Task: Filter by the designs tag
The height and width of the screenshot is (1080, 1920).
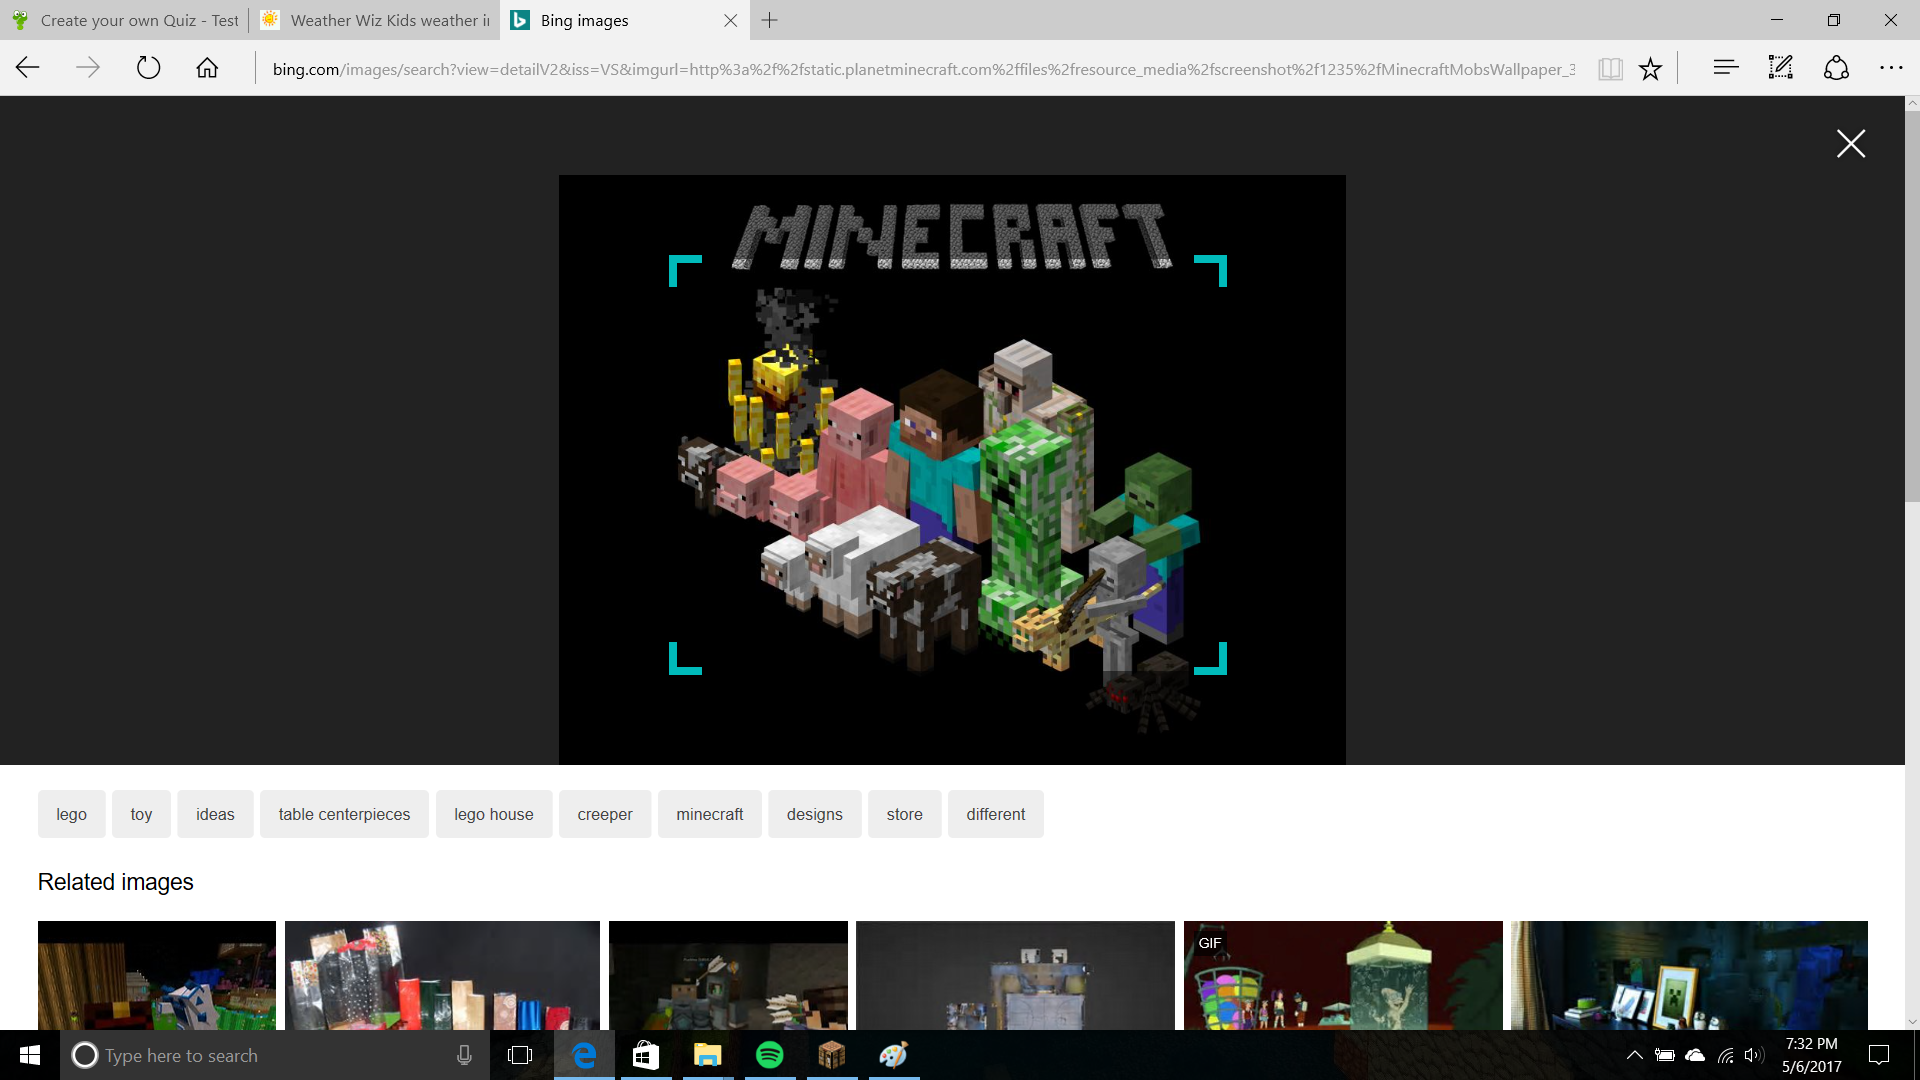Action: click(815, 814)
